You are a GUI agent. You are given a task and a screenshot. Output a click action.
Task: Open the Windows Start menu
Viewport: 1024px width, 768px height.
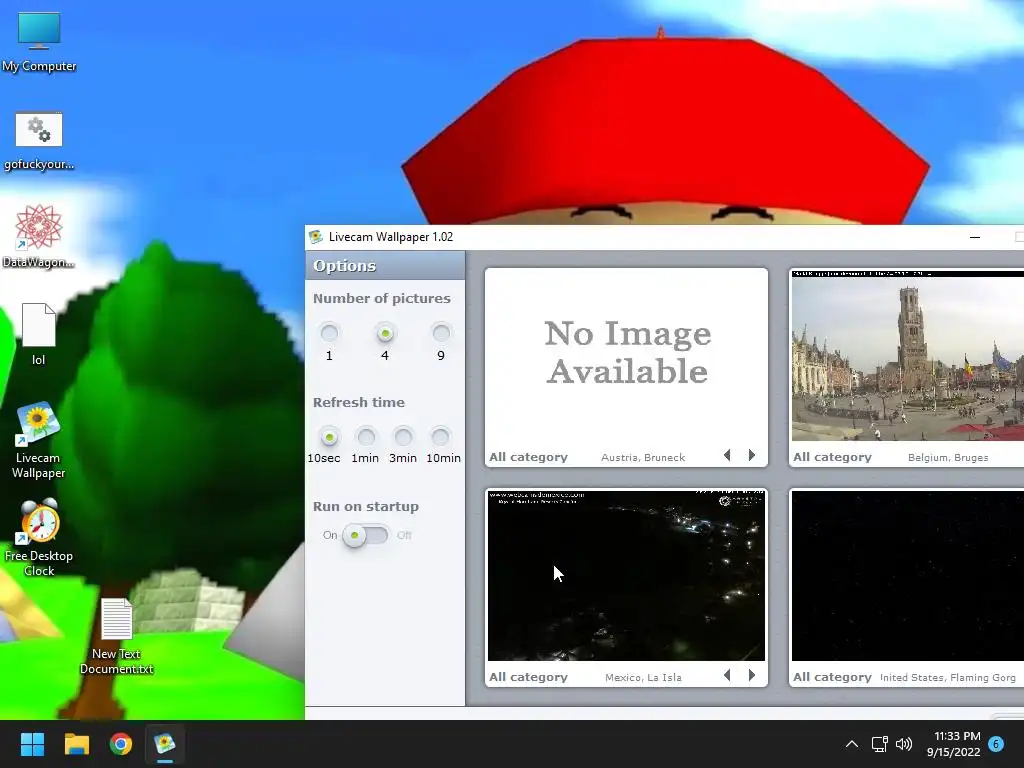(x=32, y=744)
